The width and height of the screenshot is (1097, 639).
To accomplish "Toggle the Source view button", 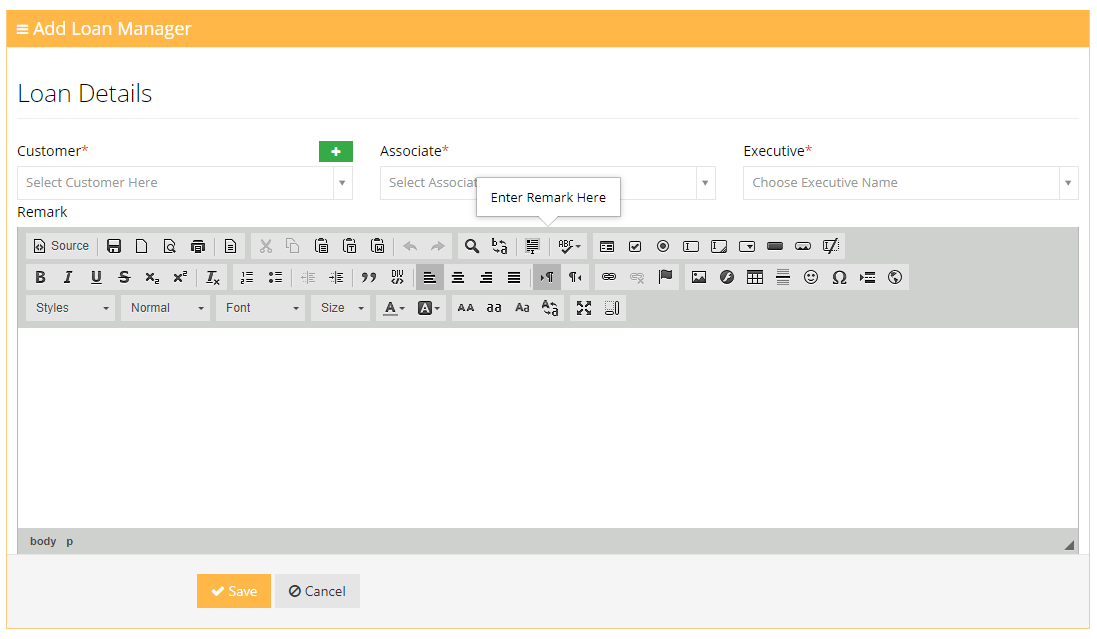I will coord(61,246).
